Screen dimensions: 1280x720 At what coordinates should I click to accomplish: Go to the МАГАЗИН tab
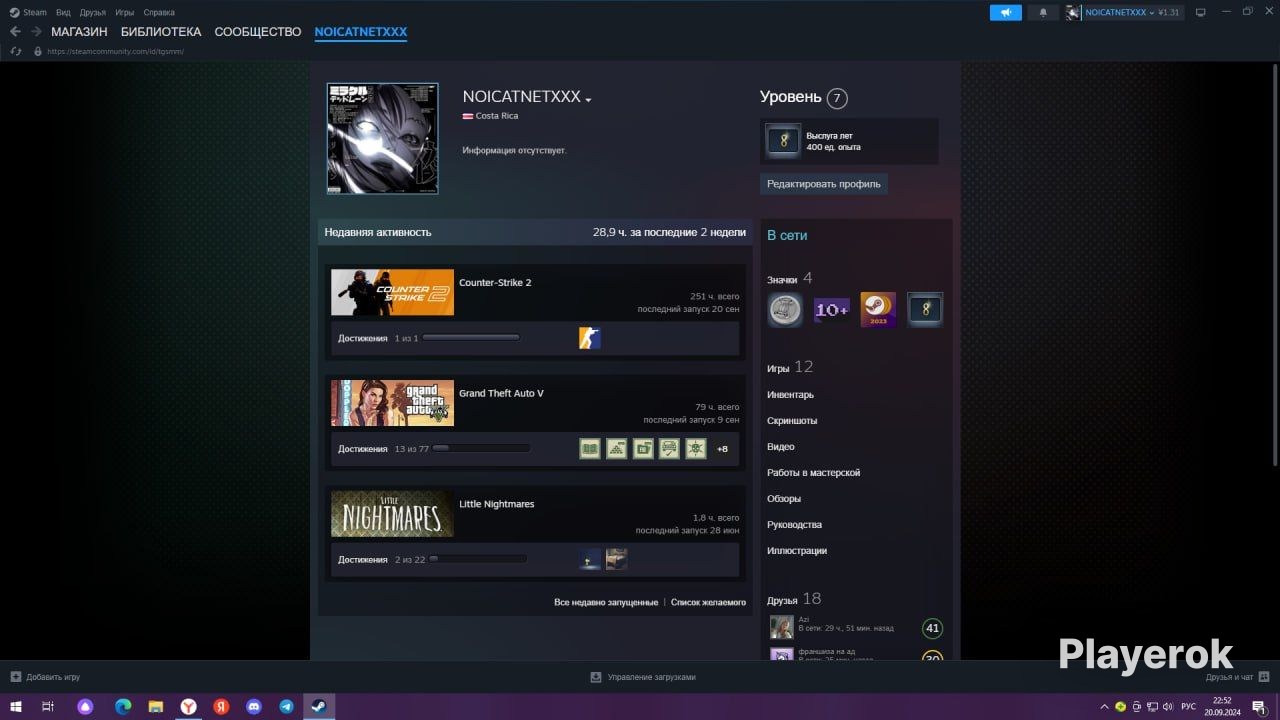[79, 32]
